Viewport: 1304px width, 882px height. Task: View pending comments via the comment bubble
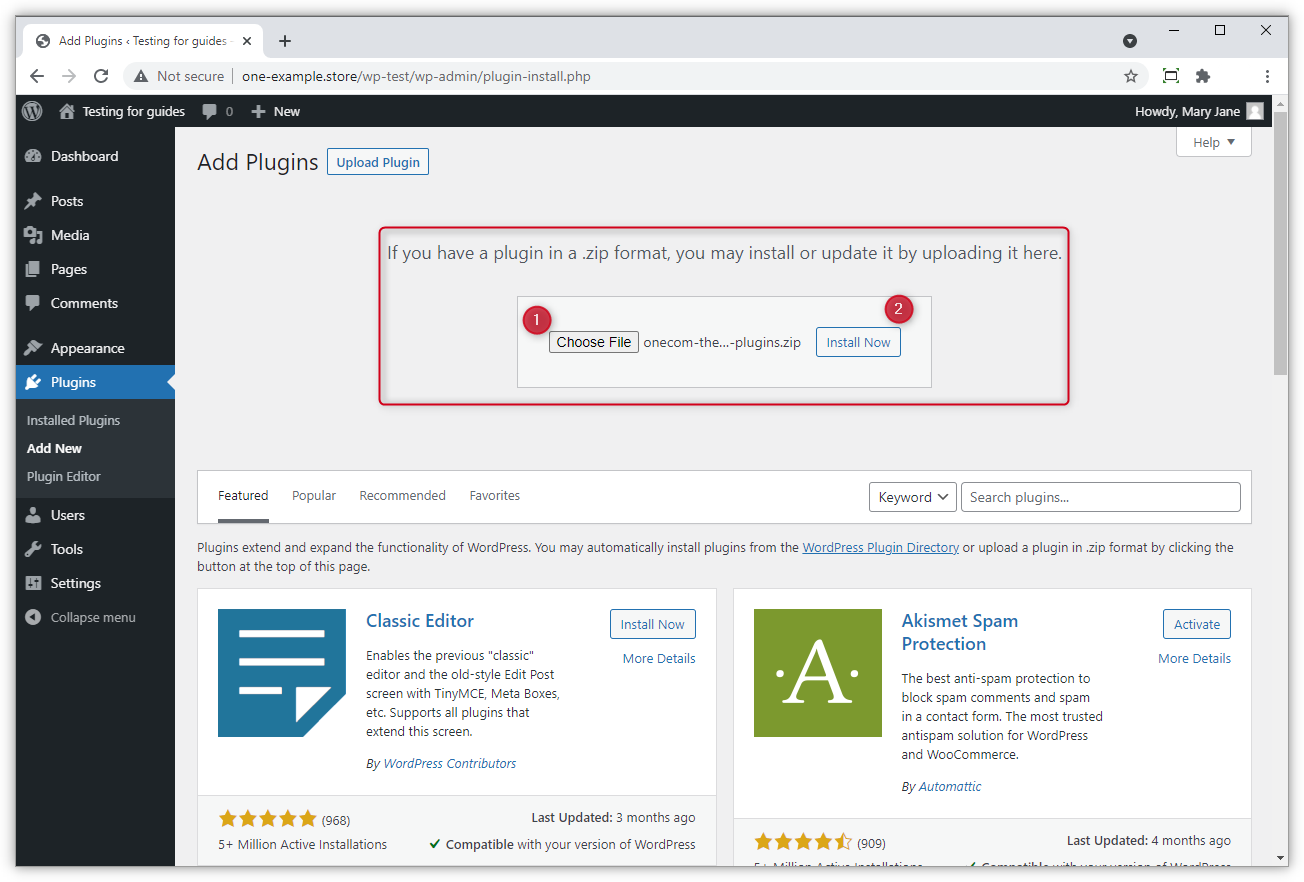coord(211,111)
